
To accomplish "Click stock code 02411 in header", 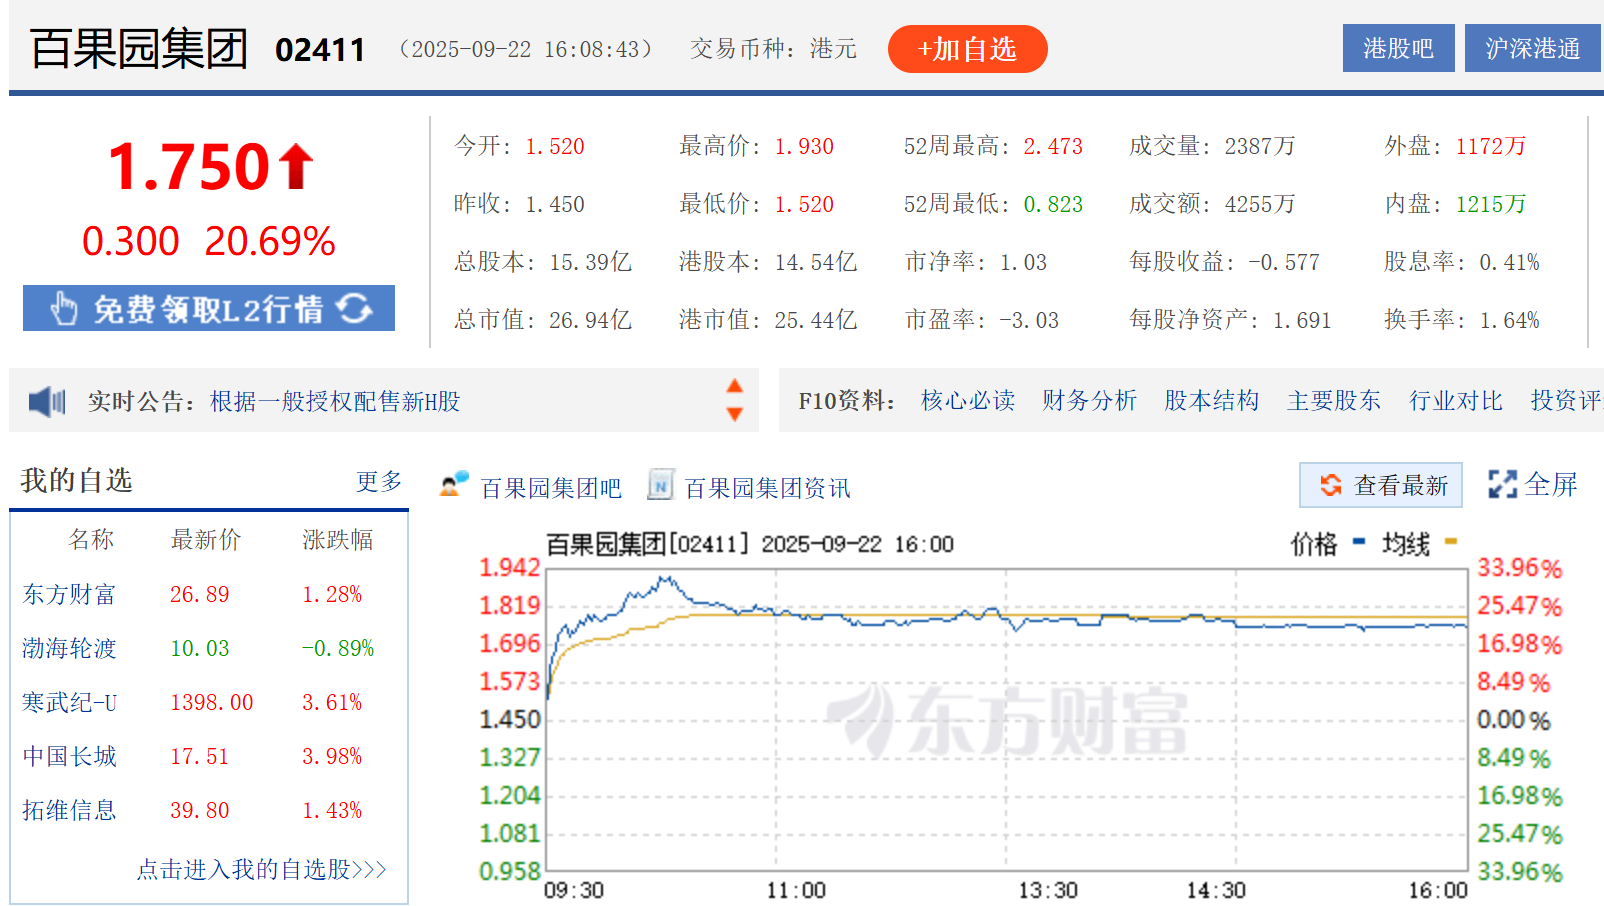I will click(320, 50).
